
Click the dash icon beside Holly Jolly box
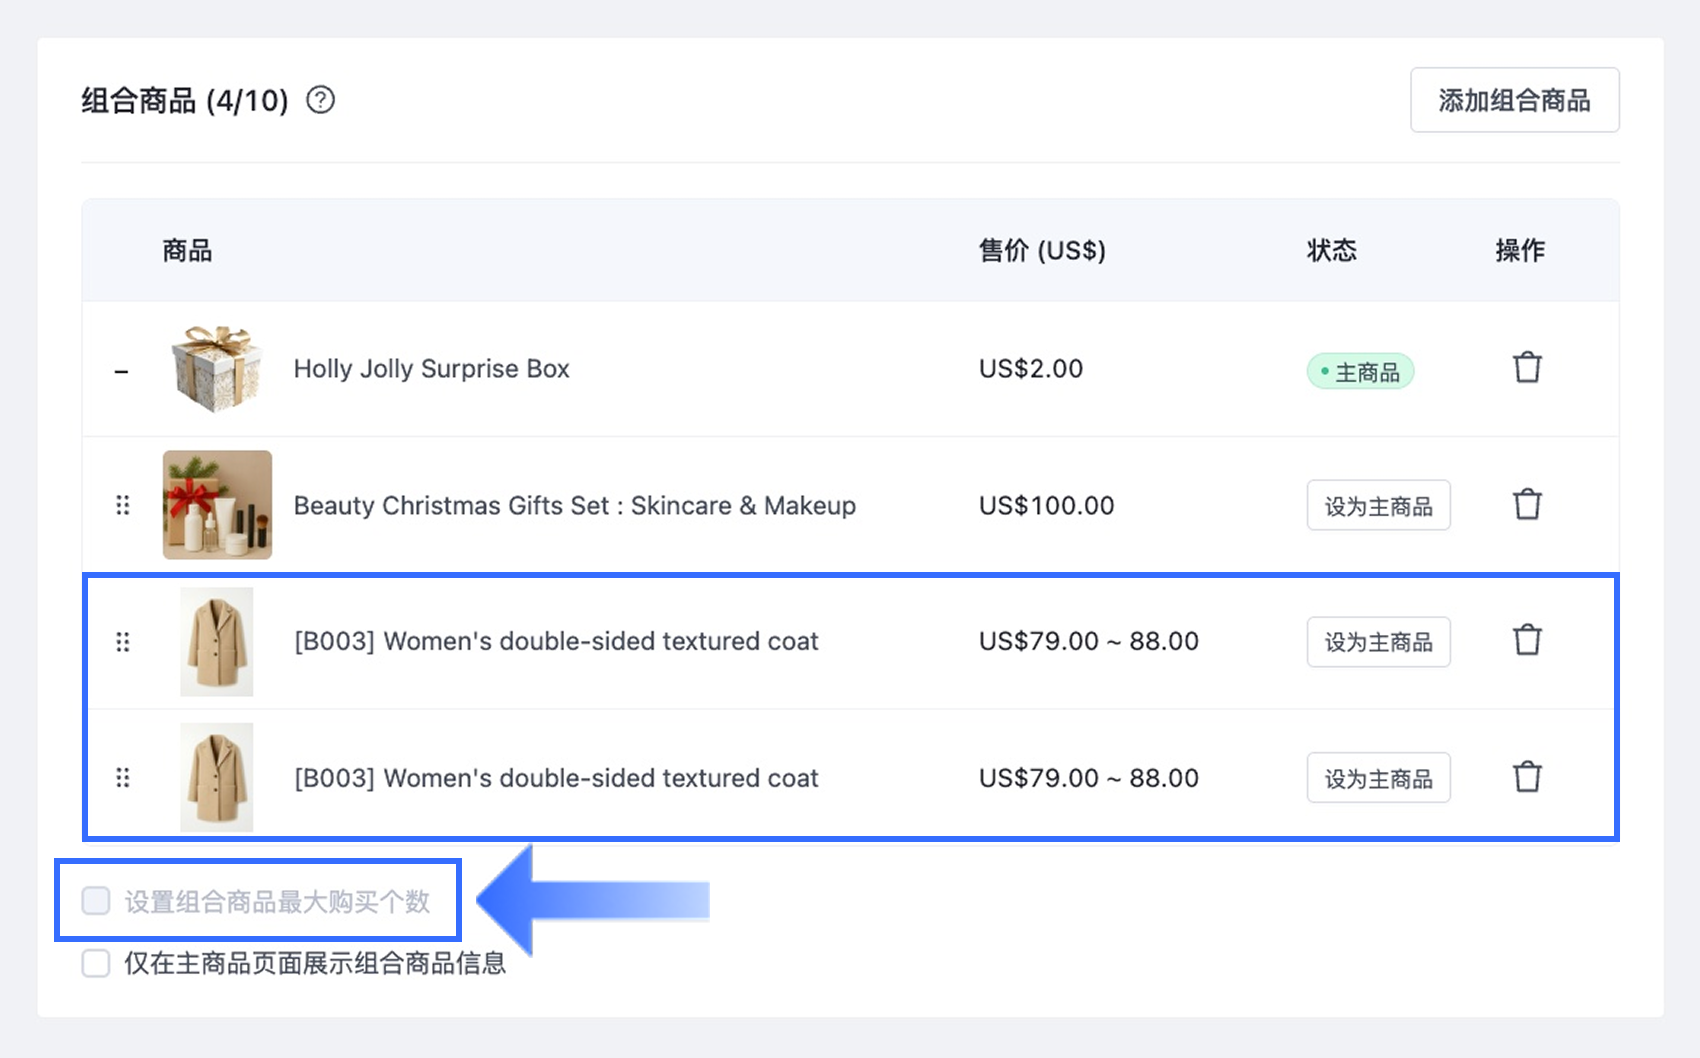tap(122, 371)
